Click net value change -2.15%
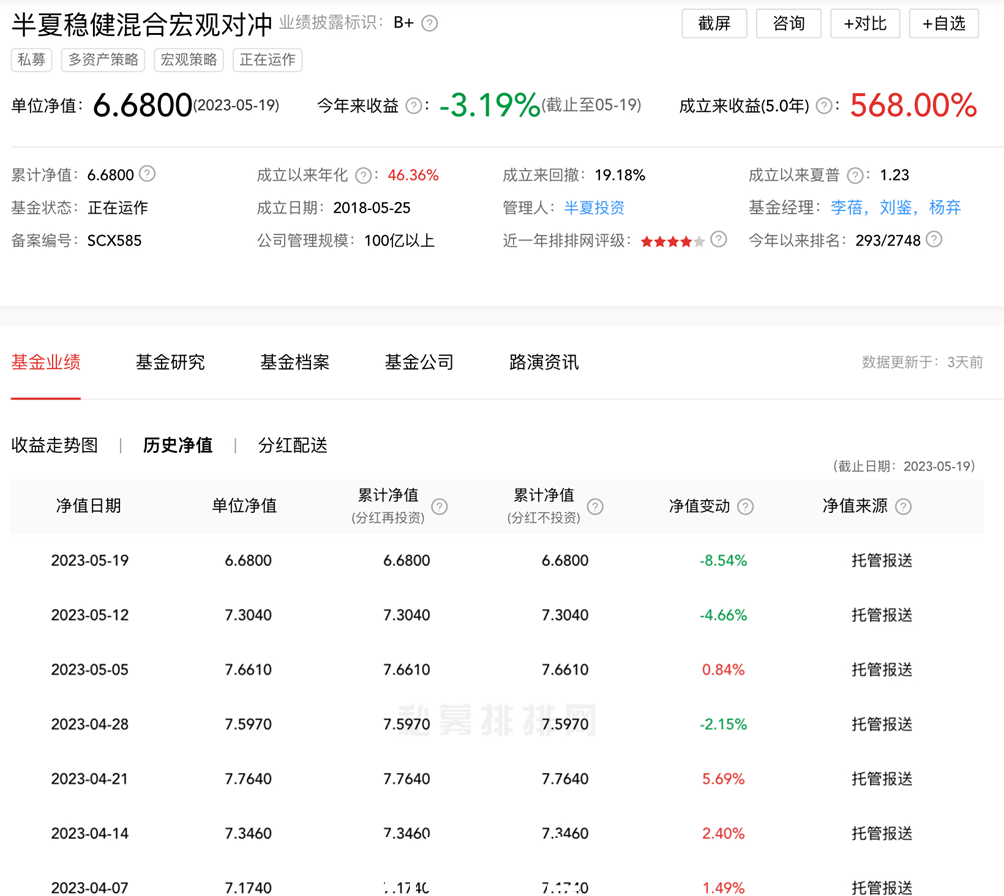The image size is (1004, 896). [723, 724]
